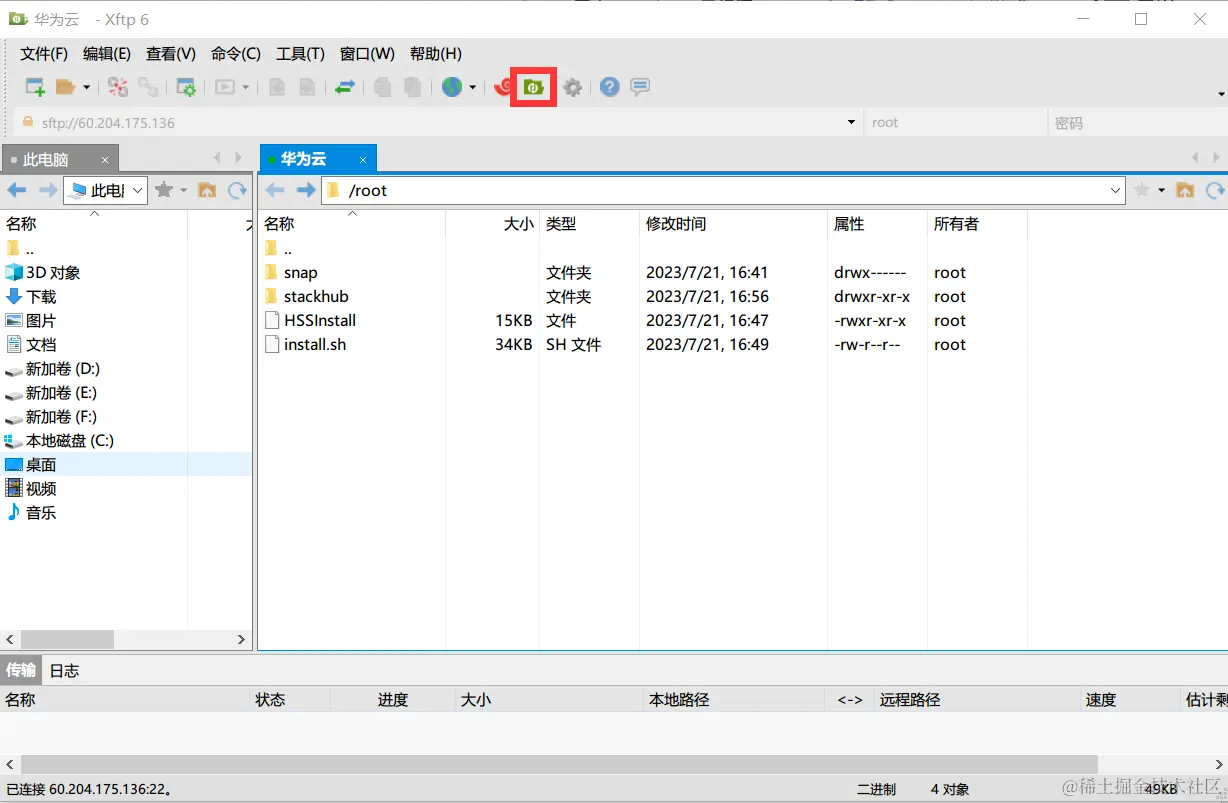Screen dimensions: 1228x803
Task: Refresh the remote /root directory
Action: 1213,190
